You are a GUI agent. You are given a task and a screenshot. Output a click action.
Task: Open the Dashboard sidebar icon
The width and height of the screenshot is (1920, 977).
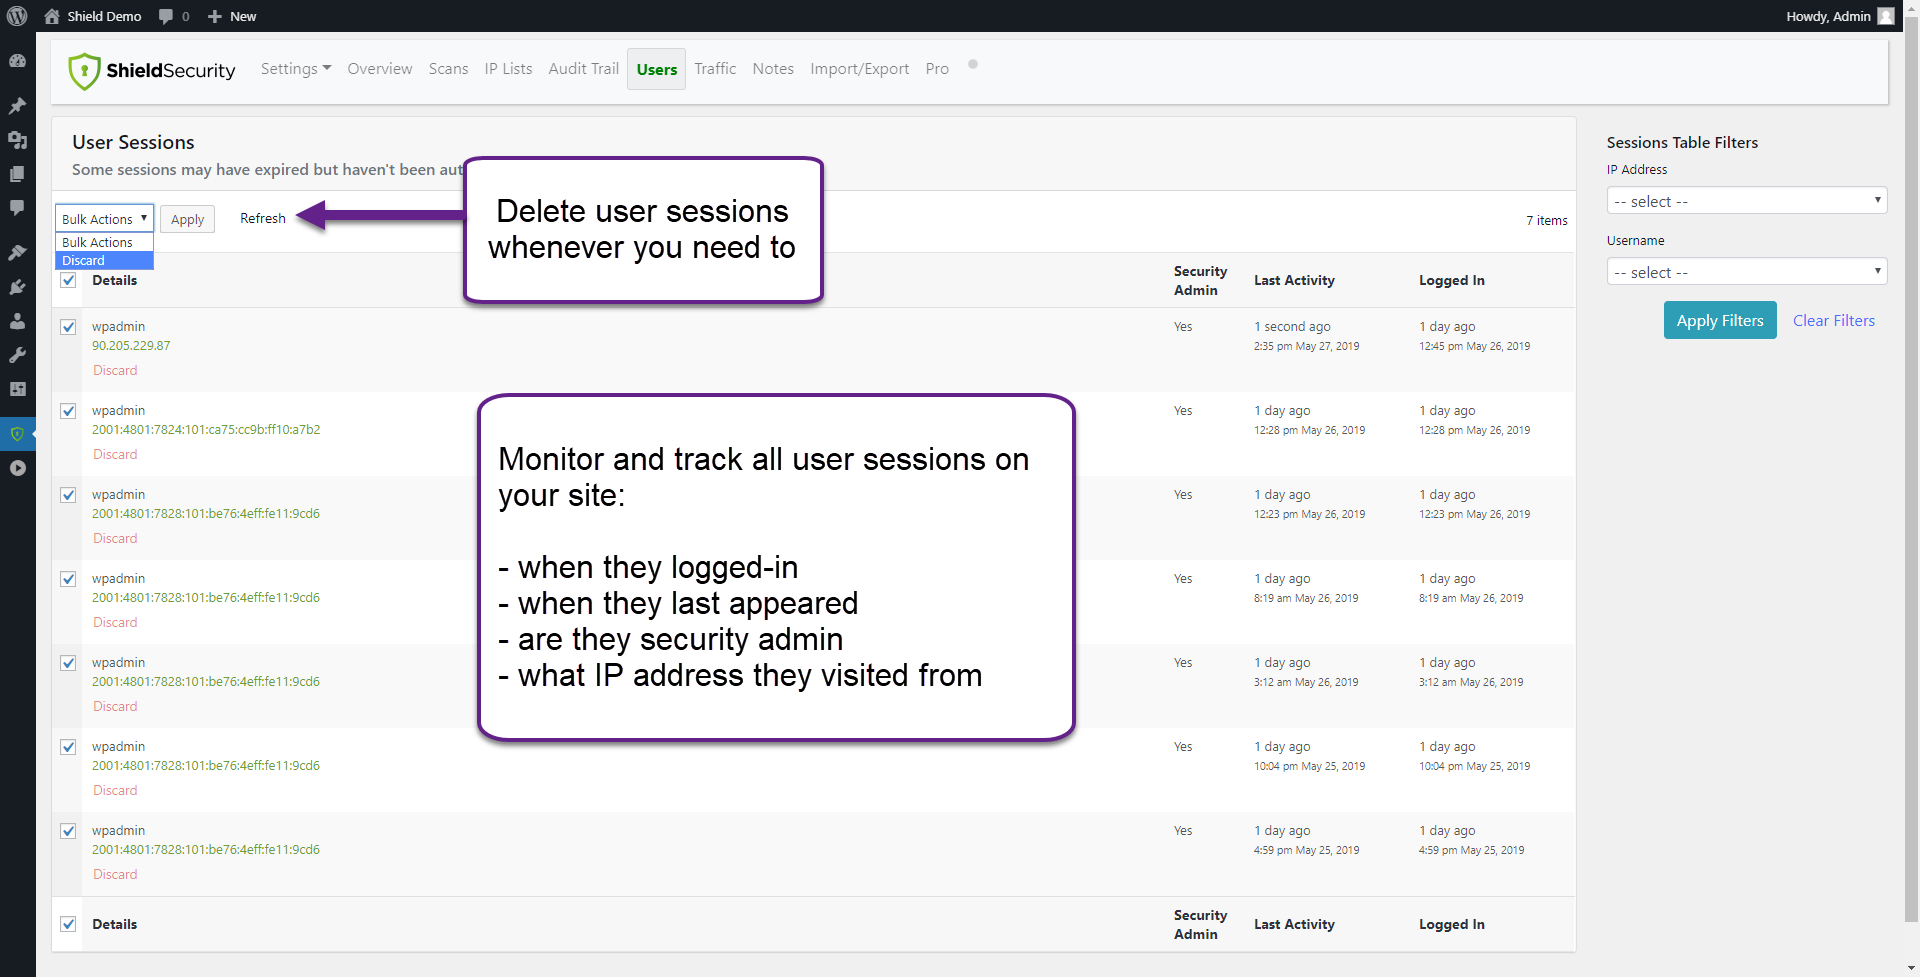point(17,61)
